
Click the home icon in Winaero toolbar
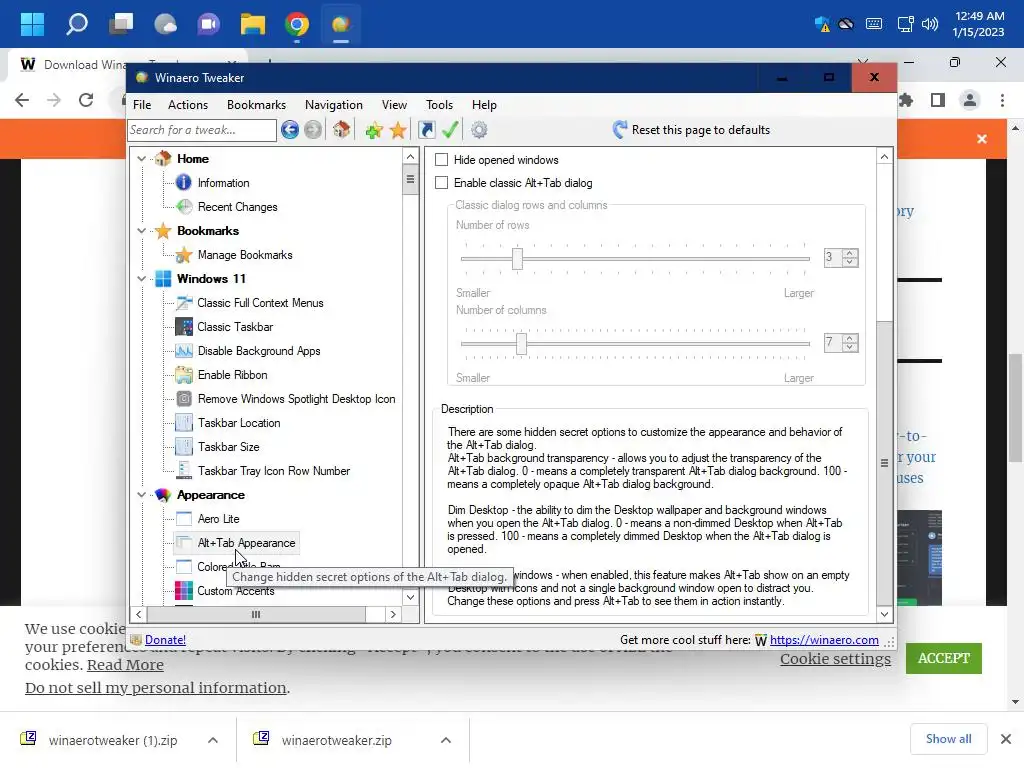(x=341, y=129)
